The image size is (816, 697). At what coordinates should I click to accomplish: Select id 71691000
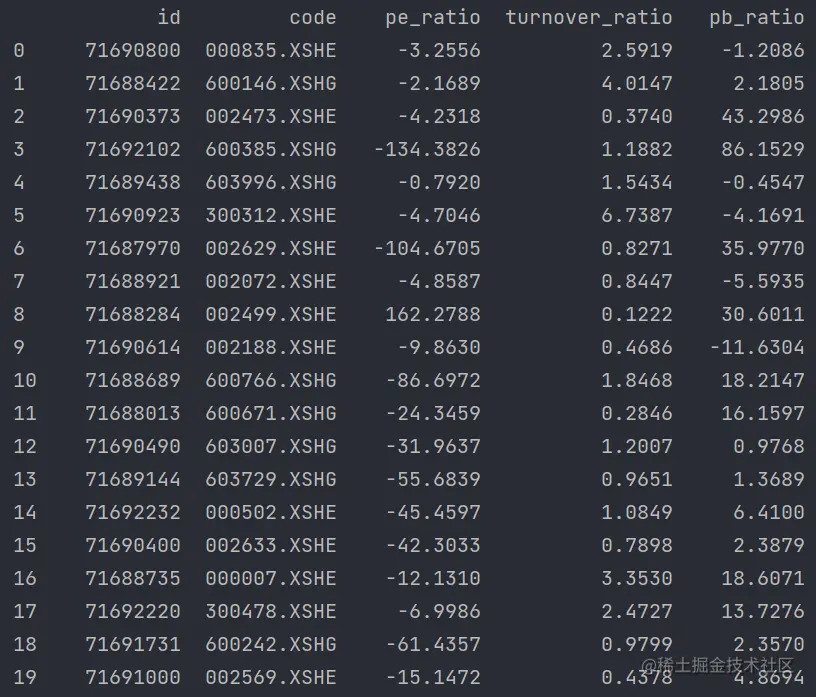point(133,677)
